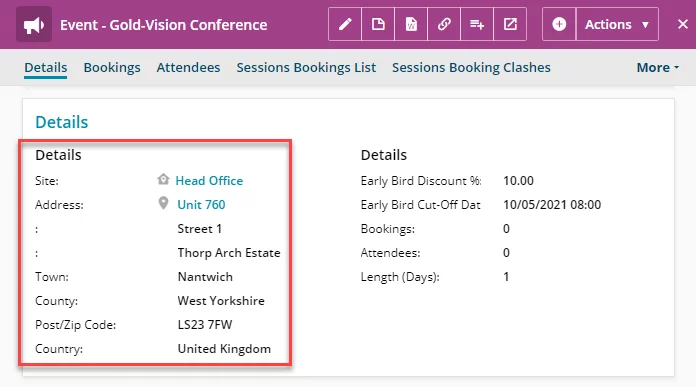The image size is (696, 387).
Task: Select the Details tab
Action: point(46,67)
